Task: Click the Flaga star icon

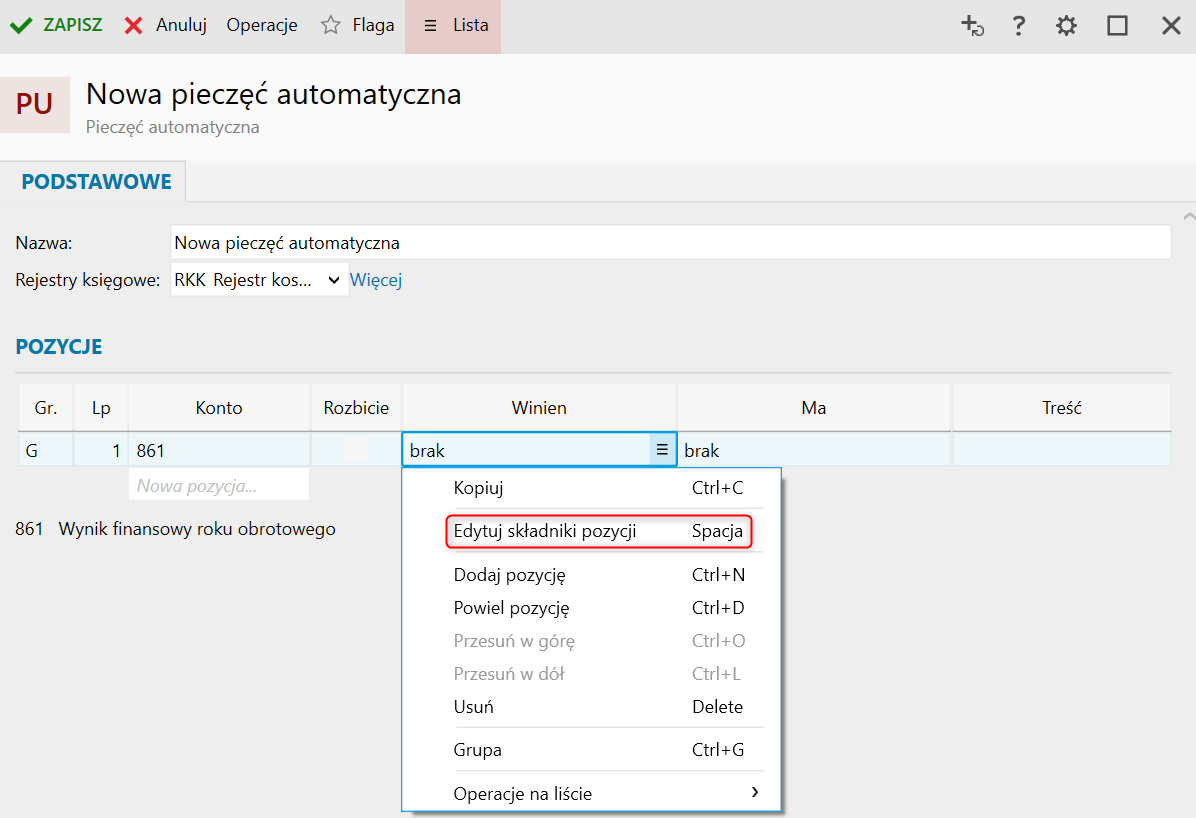Action: pyautogui.click(x=330, y=25)
